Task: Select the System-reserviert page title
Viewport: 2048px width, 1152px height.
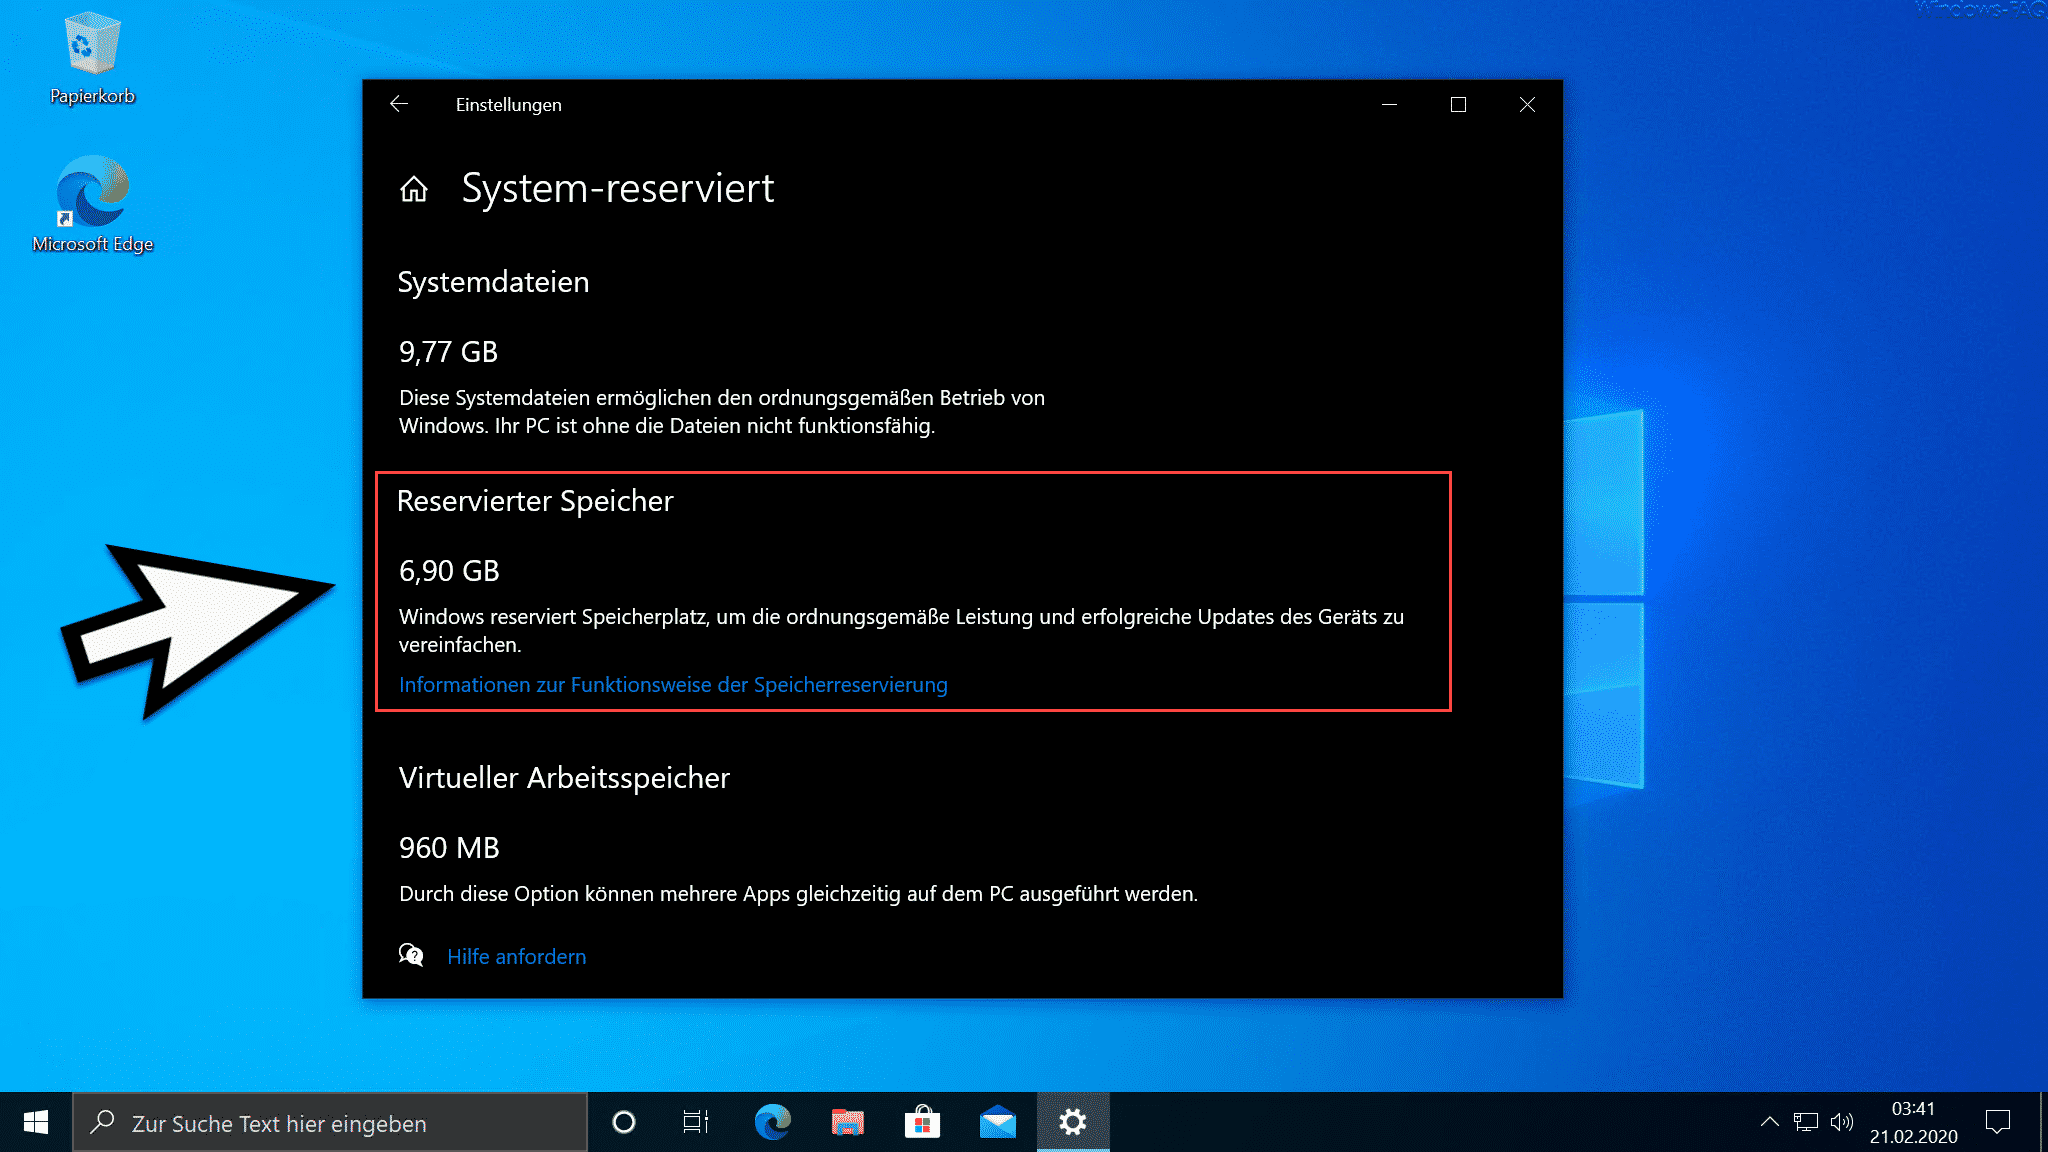Action: pos(618,188)
